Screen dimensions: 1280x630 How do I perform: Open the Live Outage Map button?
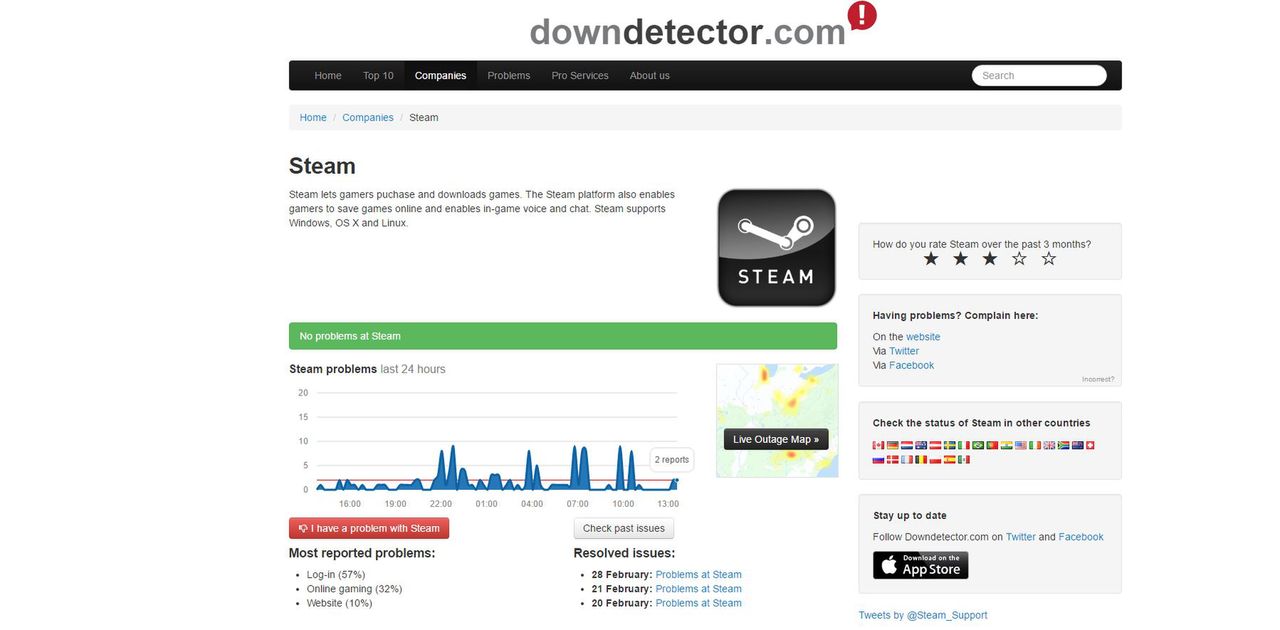[x=776, y=439]
